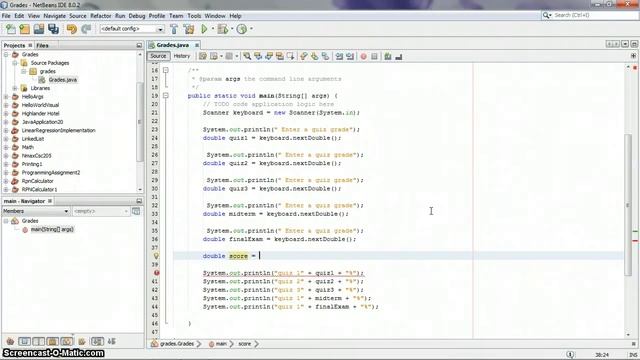Click the Start Macro Recording red icon

point(363,56)
